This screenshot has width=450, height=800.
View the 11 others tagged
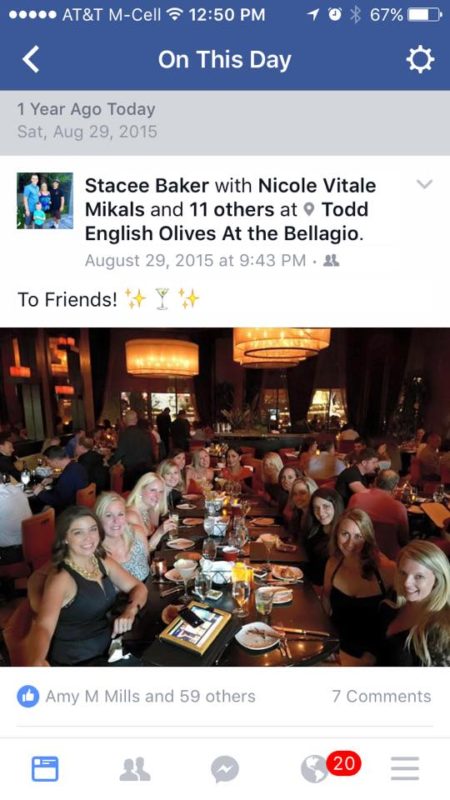tap(232, 210)
